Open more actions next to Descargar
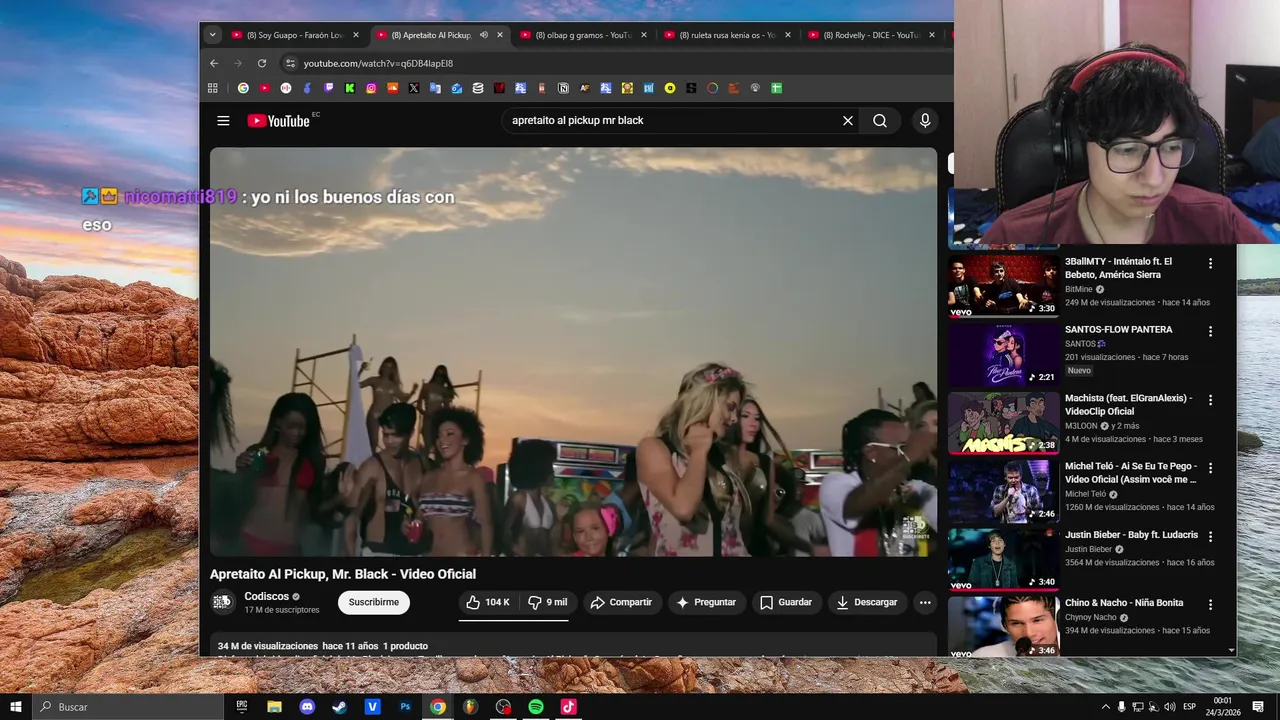The image size is (1280, 720). click(x=925, y=602)
